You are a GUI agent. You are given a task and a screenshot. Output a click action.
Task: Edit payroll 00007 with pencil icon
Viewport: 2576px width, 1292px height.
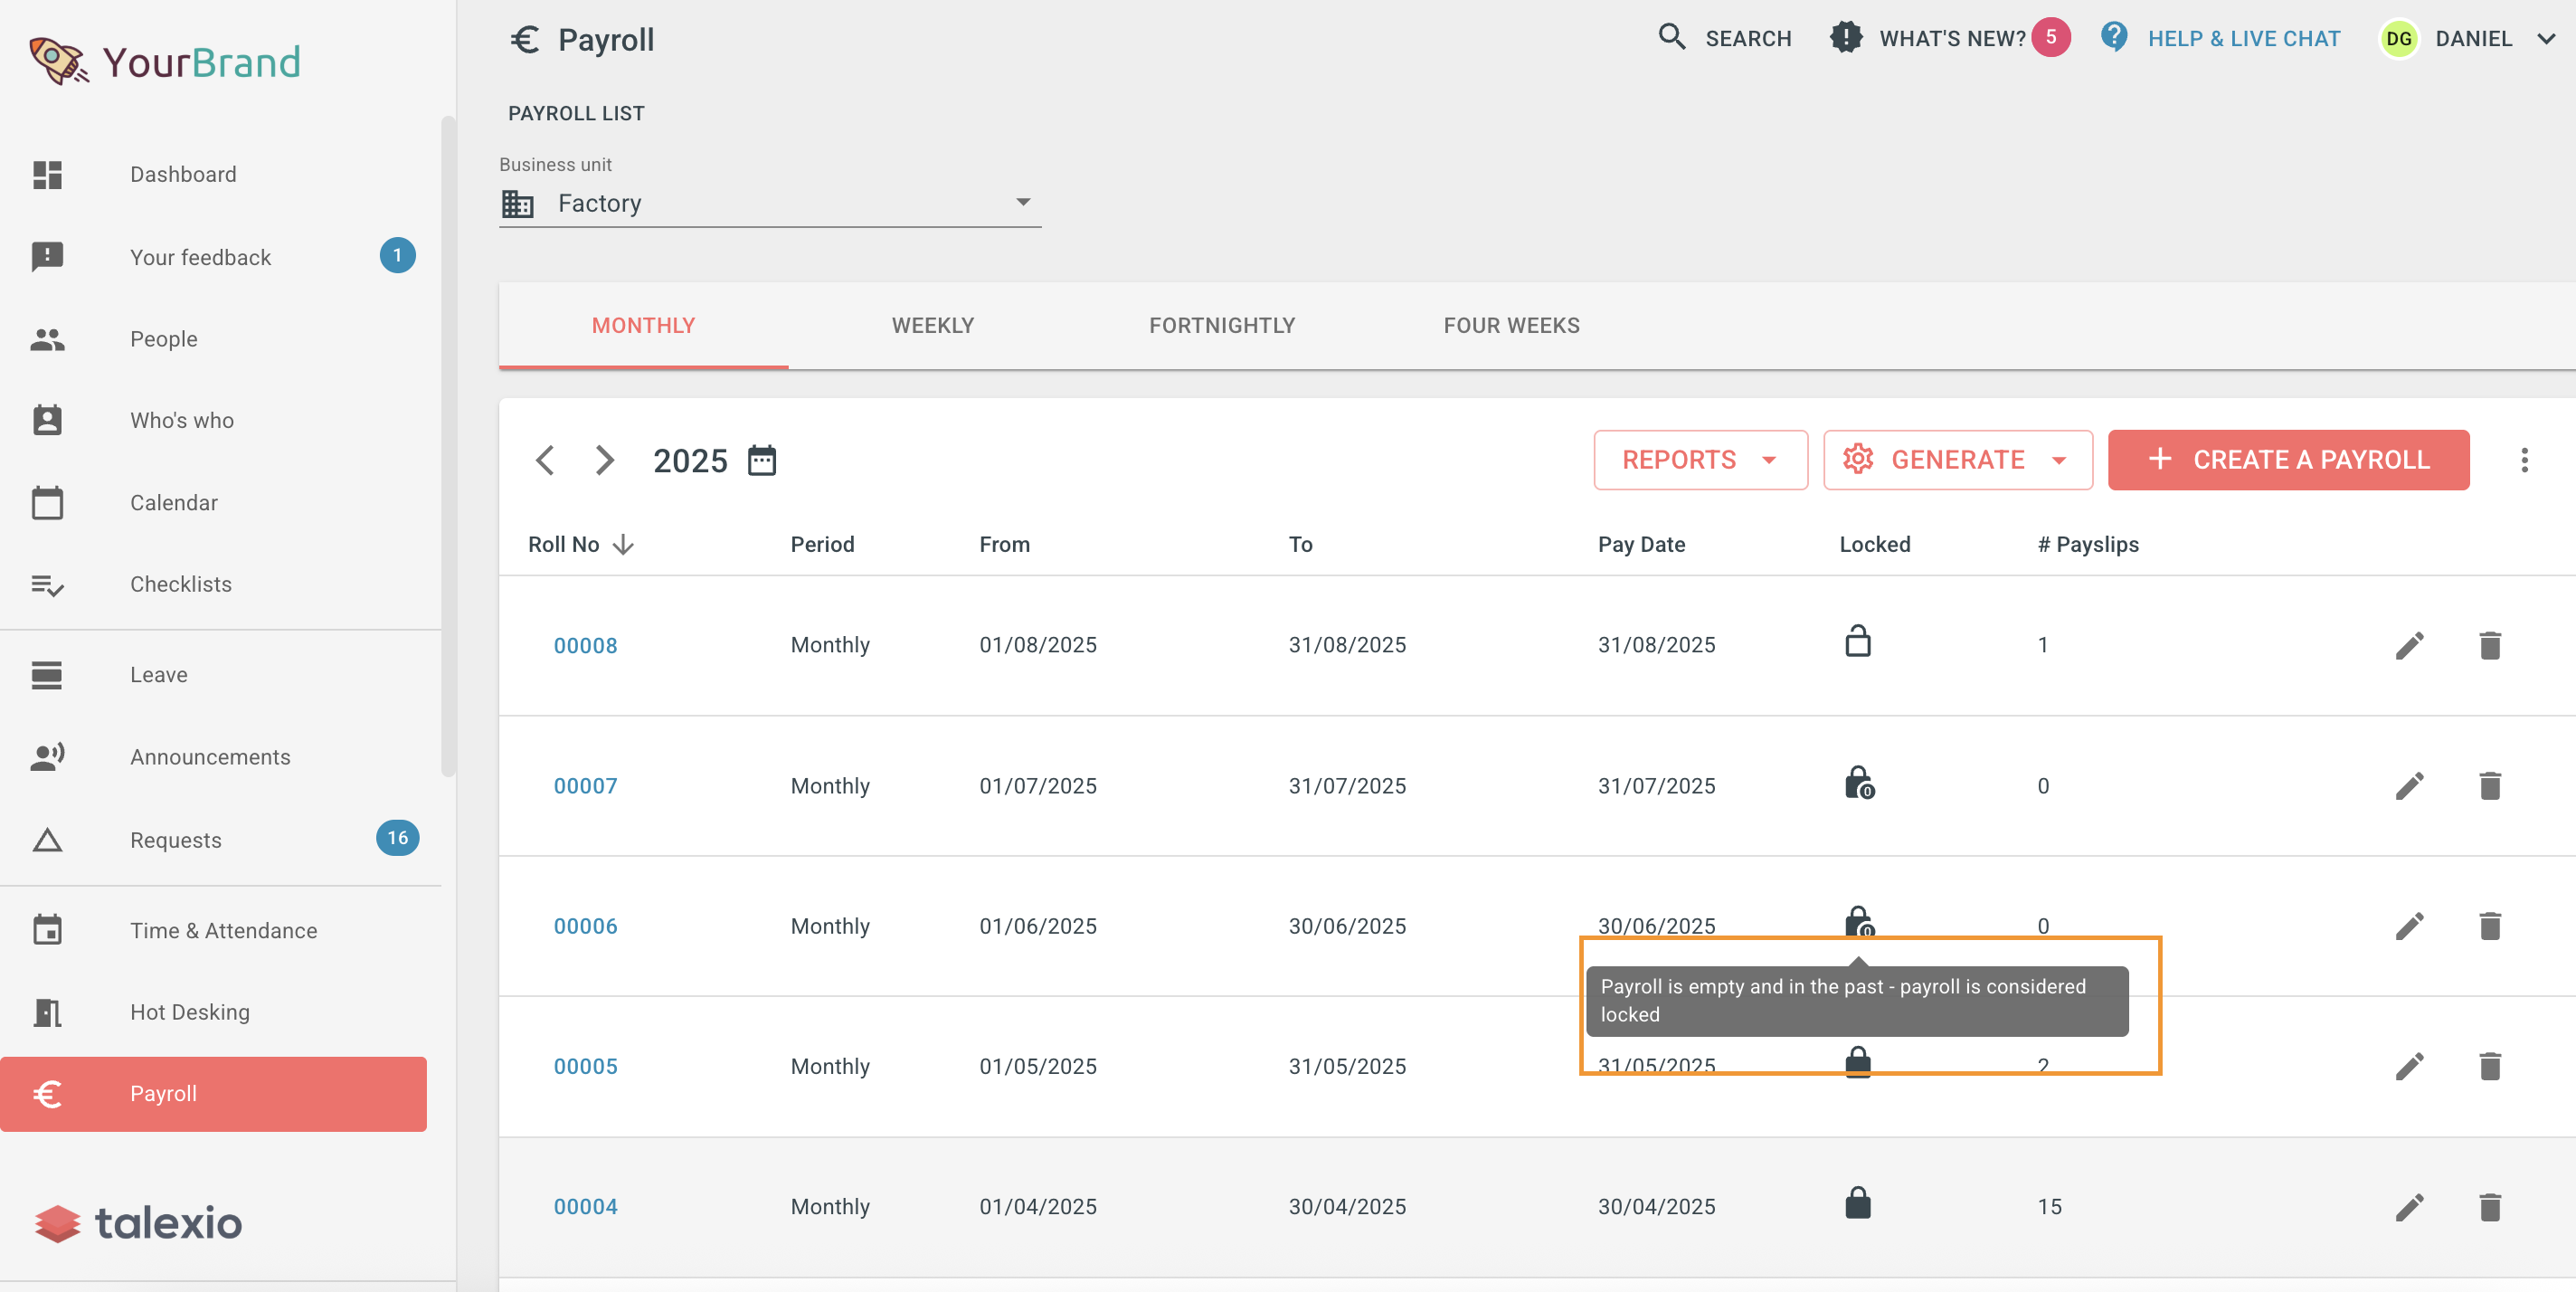pos(2410,786)
